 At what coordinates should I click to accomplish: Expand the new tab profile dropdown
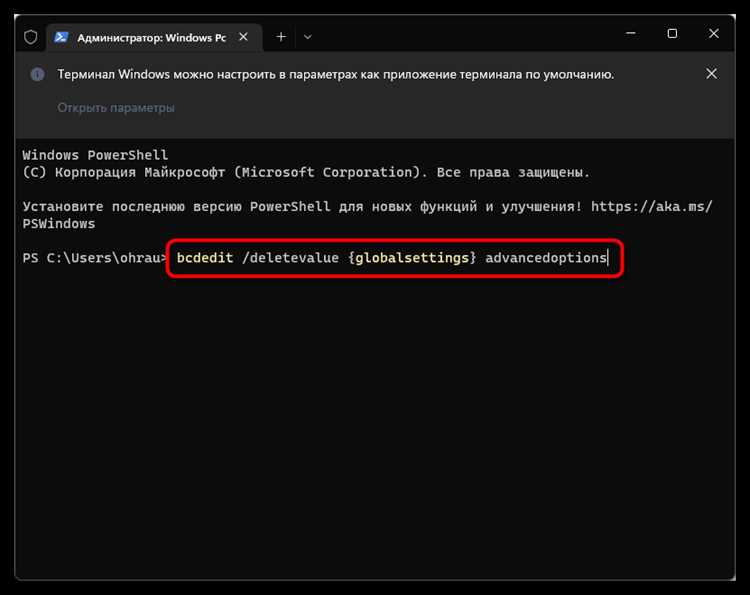coord(308,37)
